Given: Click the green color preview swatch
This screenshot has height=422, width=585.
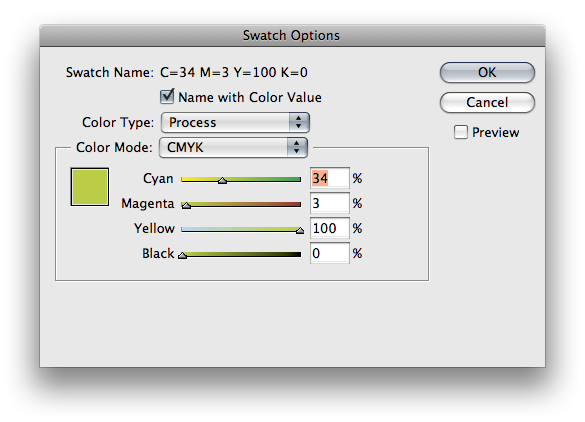Looking at the screenshot, I should [x=90, y=187].
